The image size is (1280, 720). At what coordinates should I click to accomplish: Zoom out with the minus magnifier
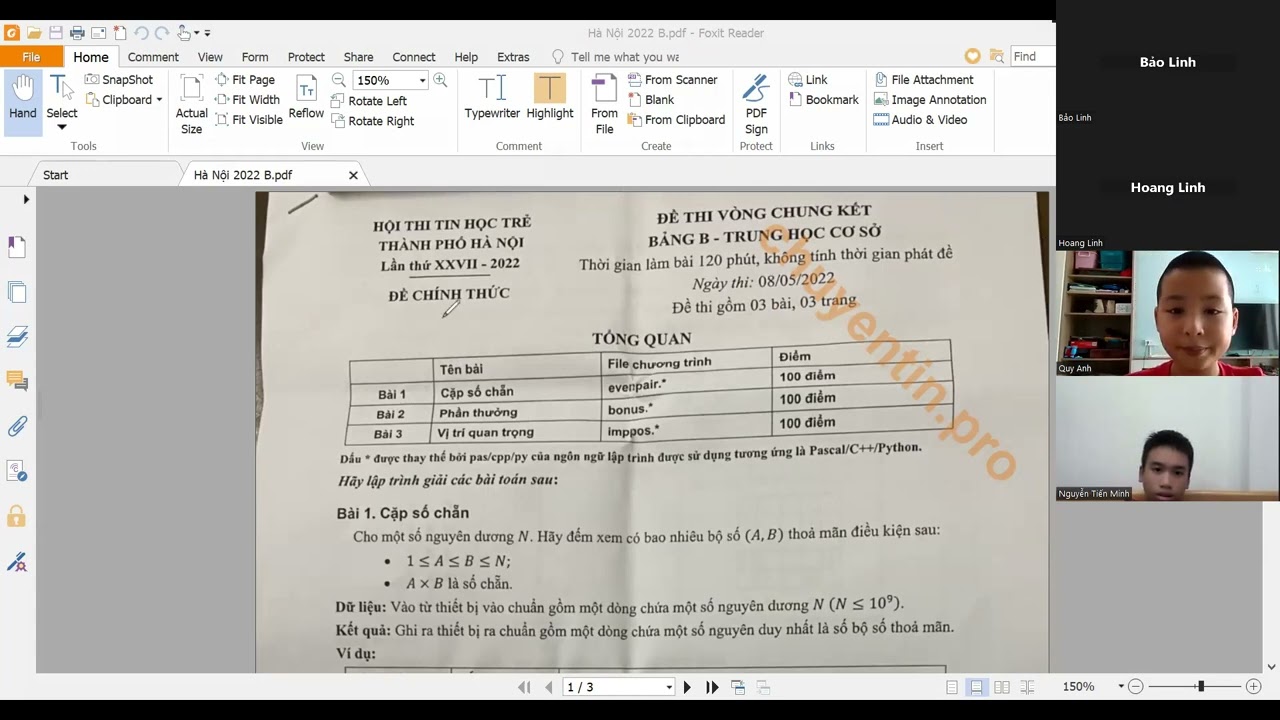click(x=339, y=80)
